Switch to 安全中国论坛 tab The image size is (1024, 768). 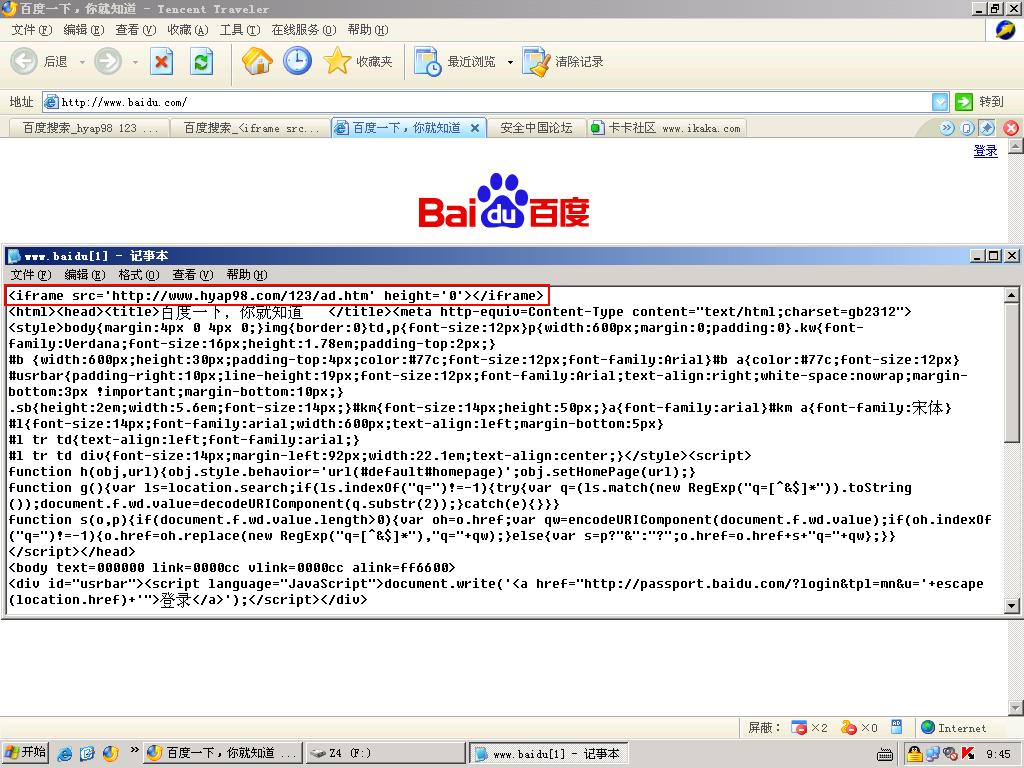536,128
